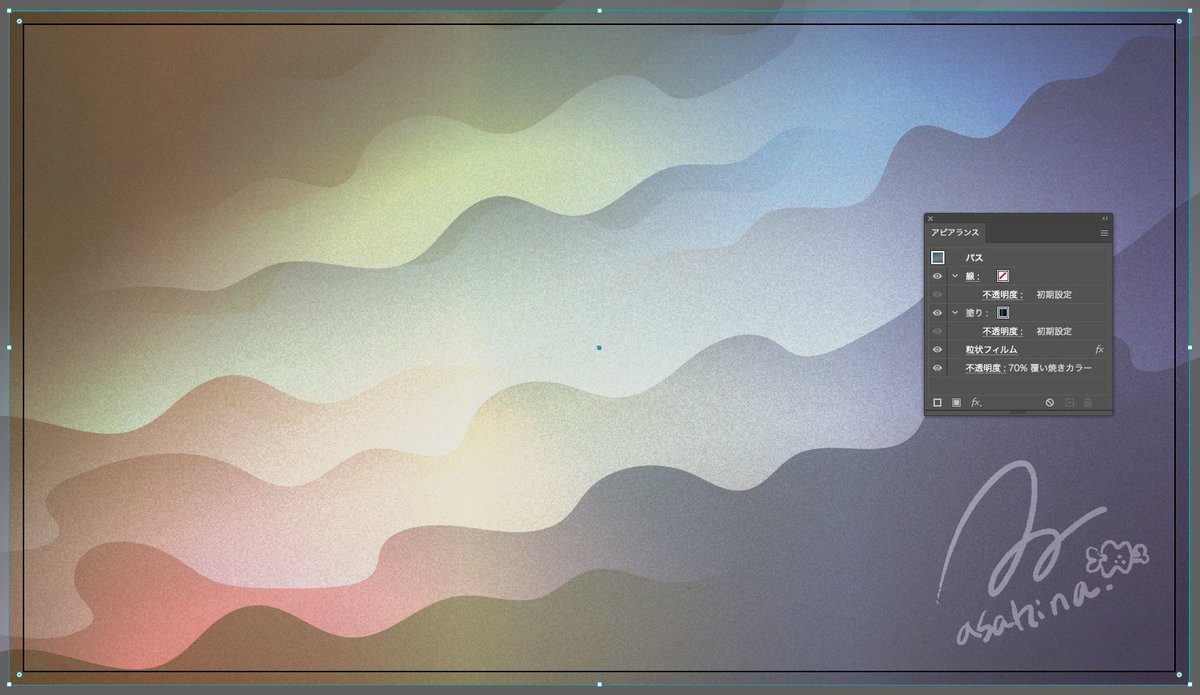Collapse the Appearance panel with the double arrows
The width and height of the screenshot is (1200, 695).
[1105, 218]
